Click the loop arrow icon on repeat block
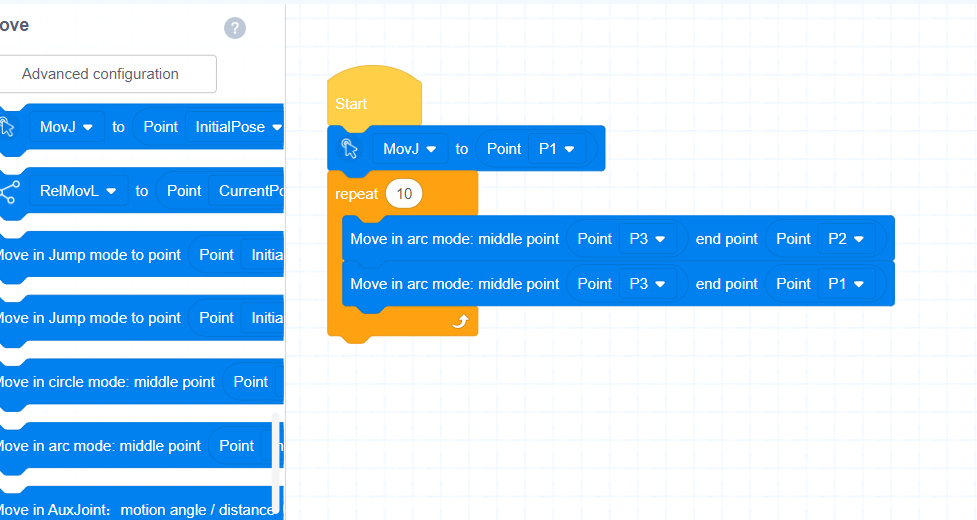This screenshot has height=520, width=977. pyautogui.click(x=460, y=321)
